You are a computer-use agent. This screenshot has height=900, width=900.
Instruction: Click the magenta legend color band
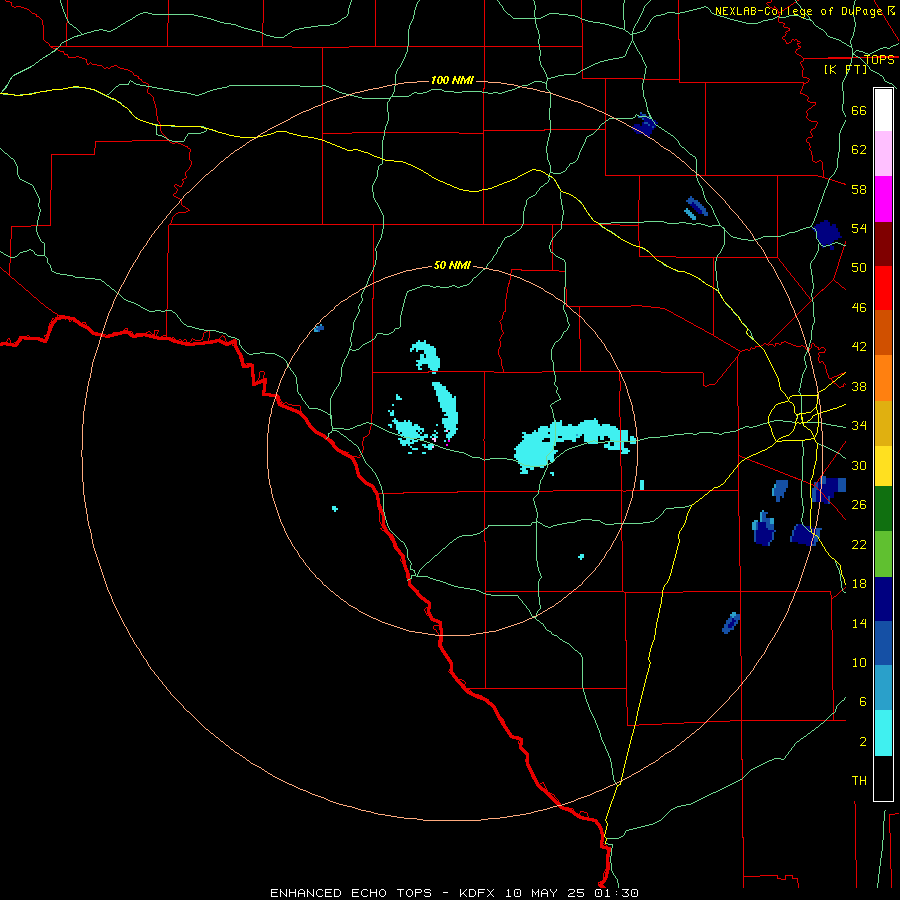pyautogui.click(x=883, y=199)
